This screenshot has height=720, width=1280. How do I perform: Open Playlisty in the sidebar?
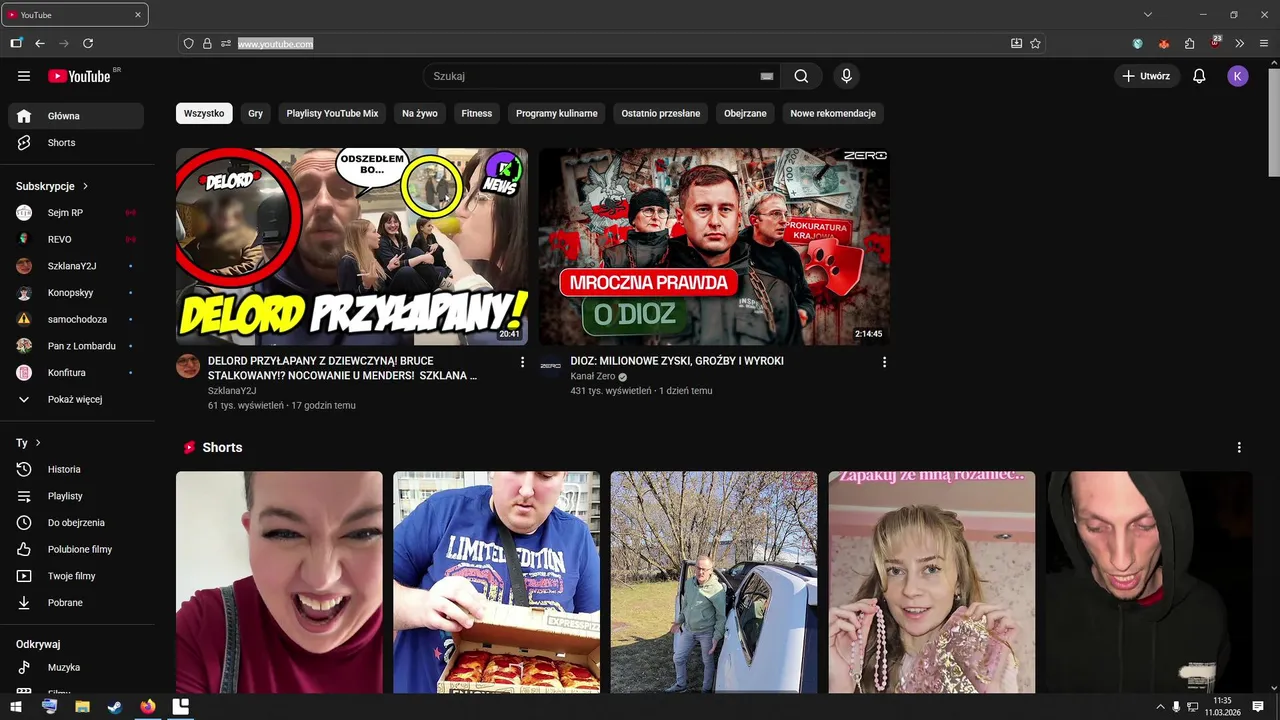point(76,496)
